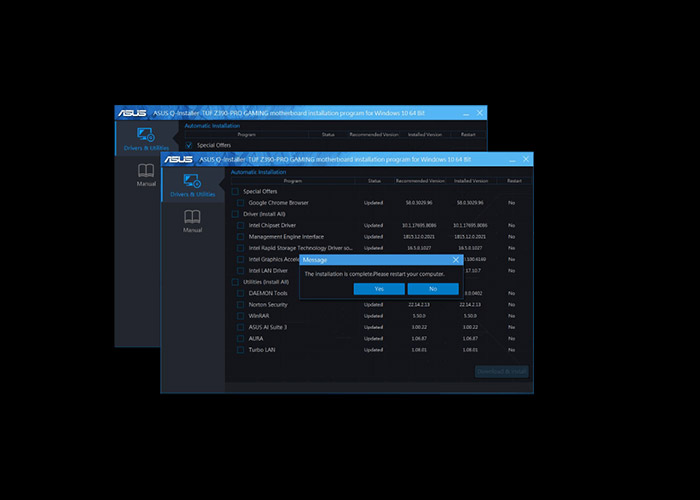Toggle WinRAR checkbox
The width and height of the screenshot is (700, 500).
point(241,316)
